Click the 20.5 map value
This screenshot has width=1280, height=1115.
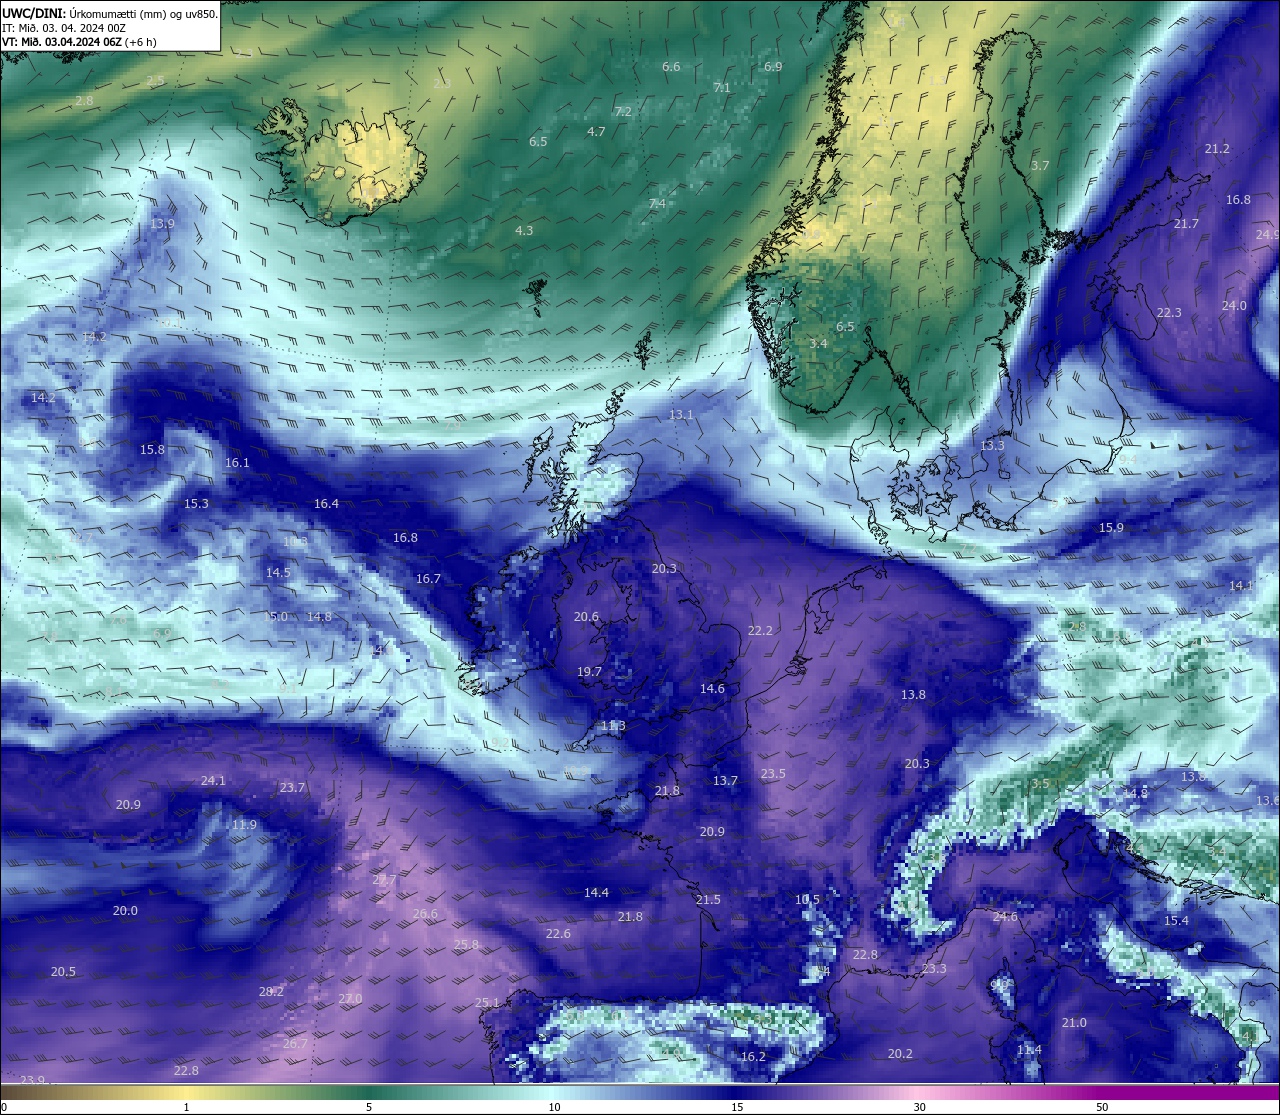[63, 972]
